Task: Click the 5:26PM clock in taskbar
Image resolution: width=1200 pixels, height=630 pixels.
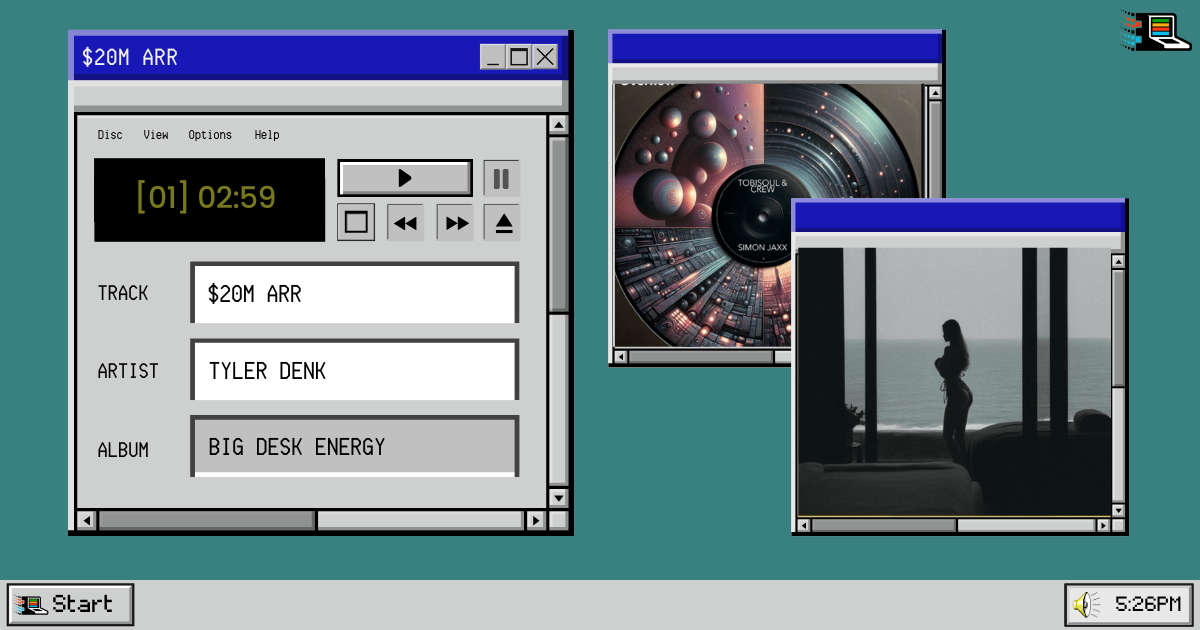Action: 1147,604
